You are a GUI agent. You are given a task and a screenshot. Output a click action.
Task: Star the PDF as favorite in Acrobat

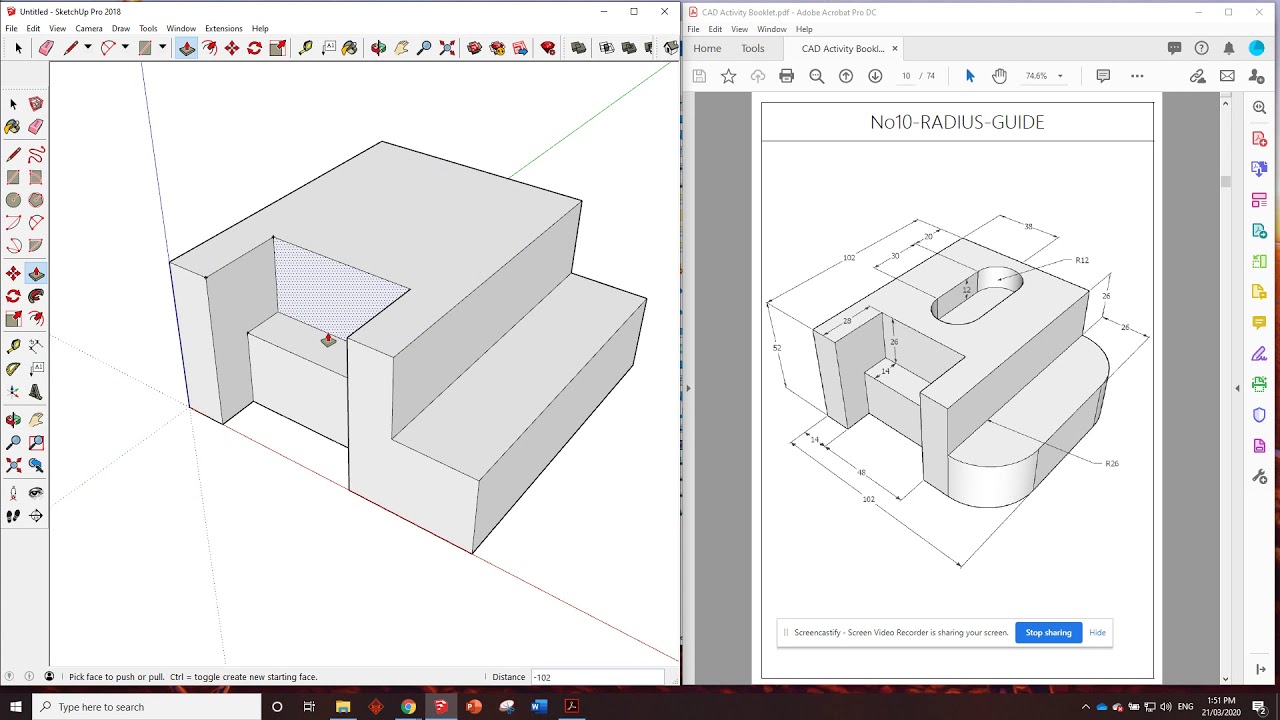point(729,76)
